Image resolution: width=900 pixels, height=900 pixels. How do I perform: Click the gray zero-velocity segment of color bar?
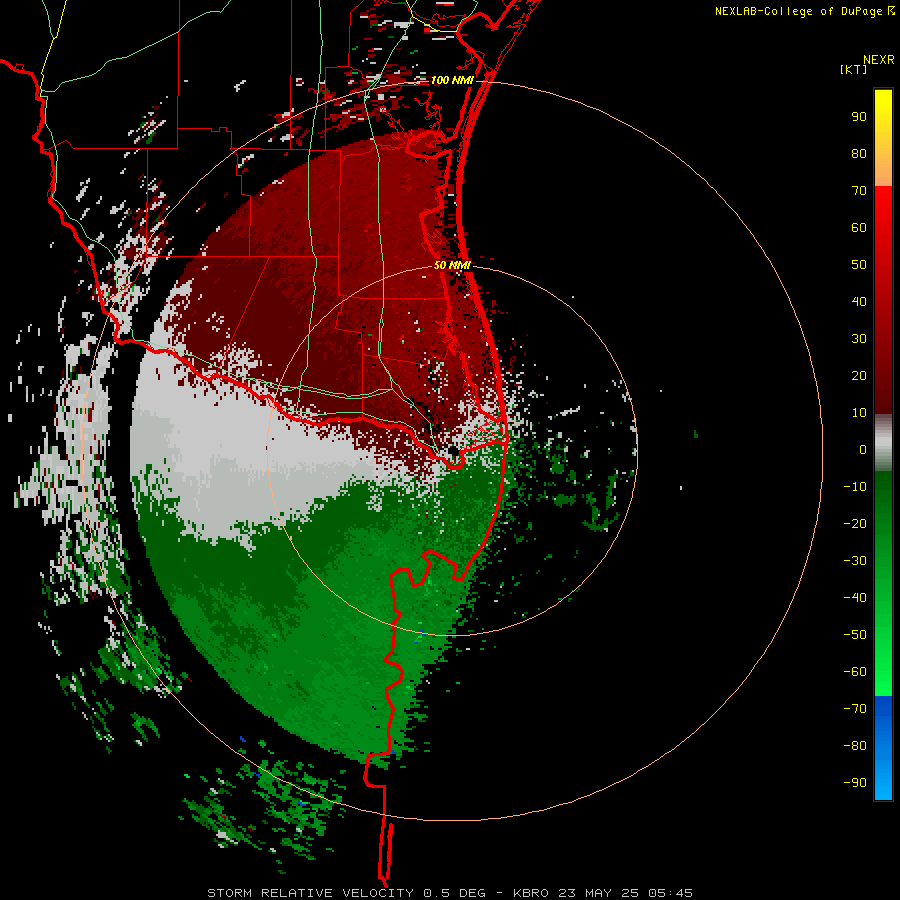pos(883,443)
